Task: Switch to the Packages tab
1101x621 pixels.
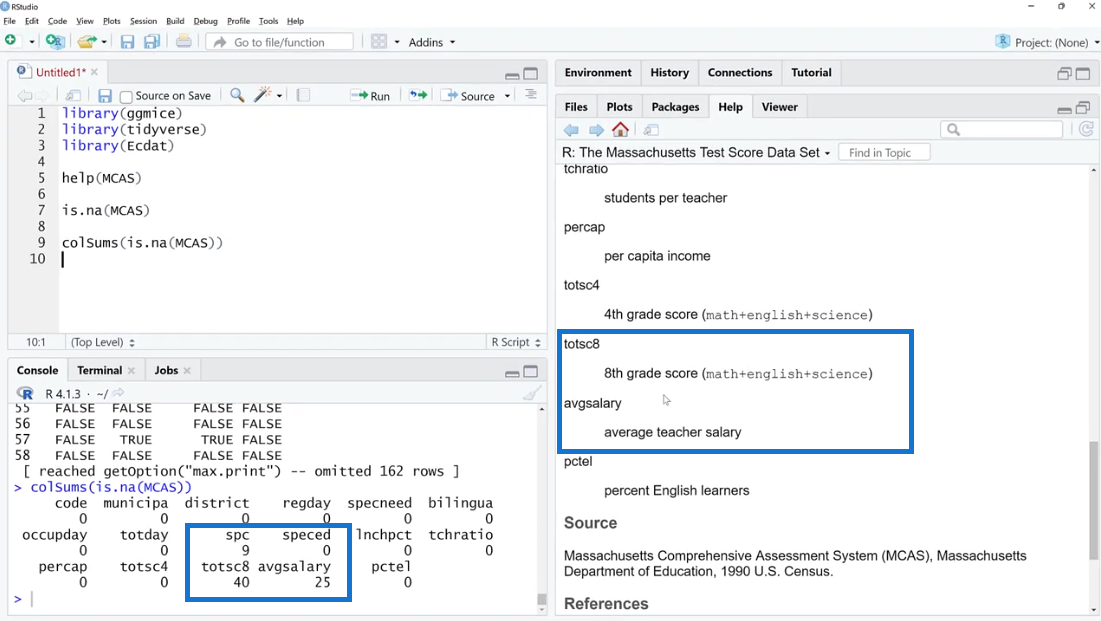Action: click(675, 107)
